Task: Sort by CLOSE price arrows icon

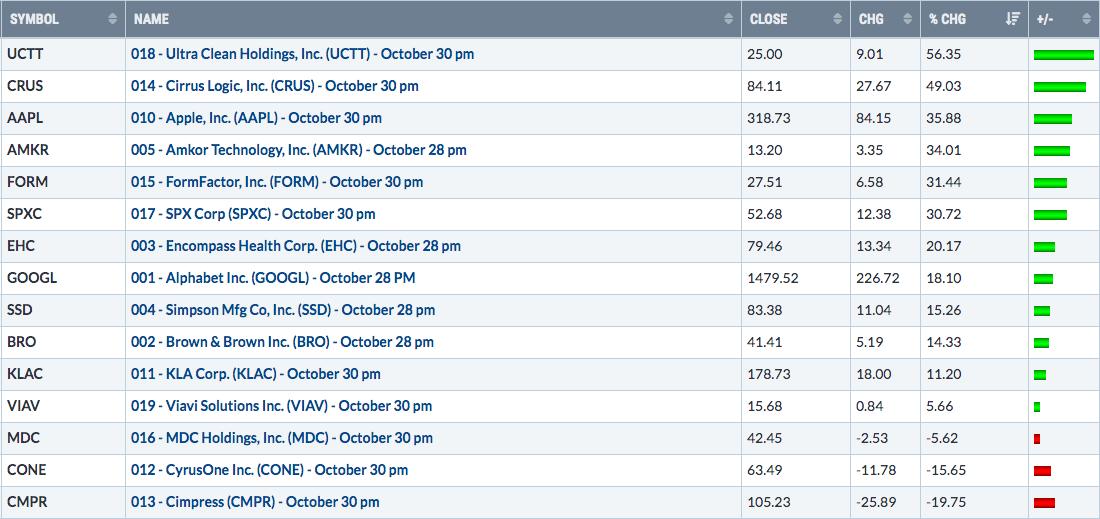Action: [x=838, y=20]
